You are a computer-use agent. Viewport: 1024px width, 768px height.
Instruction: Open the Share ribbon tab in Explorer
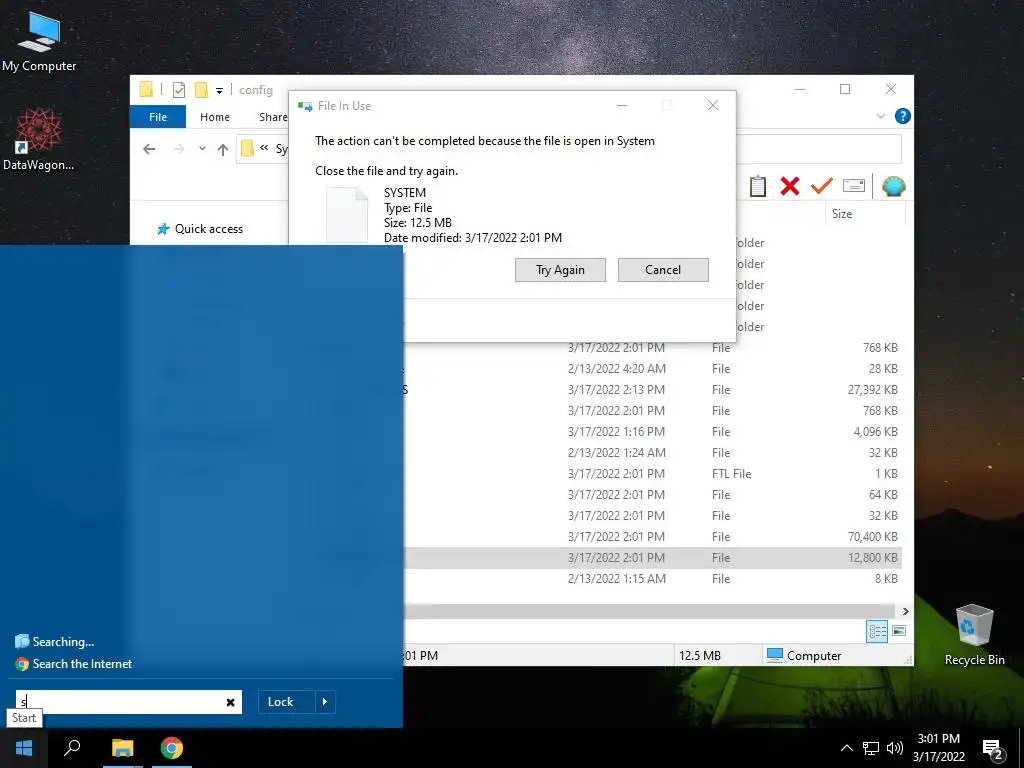[x=273, y=117]
